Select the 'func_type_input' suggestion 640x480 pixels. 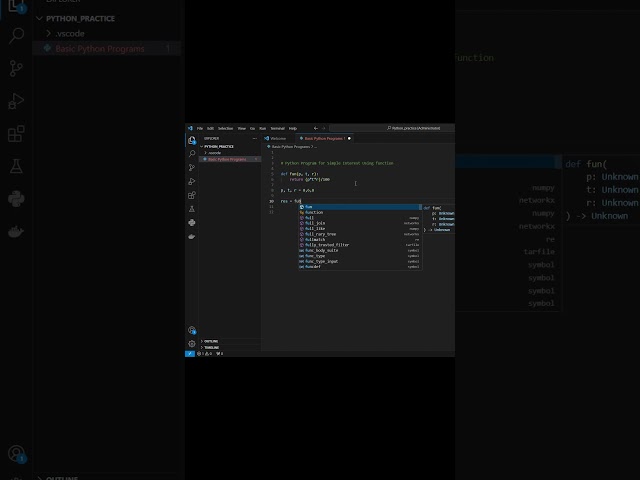(x=359, y=261)
